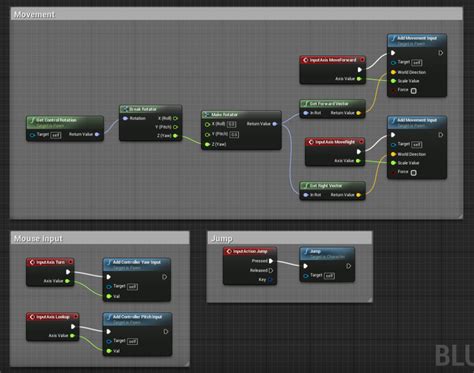Screen dimensions: 474x373
Task: Click InputAxis MoveForward's Axis Value pin
Action: click(x=359, y=79)
